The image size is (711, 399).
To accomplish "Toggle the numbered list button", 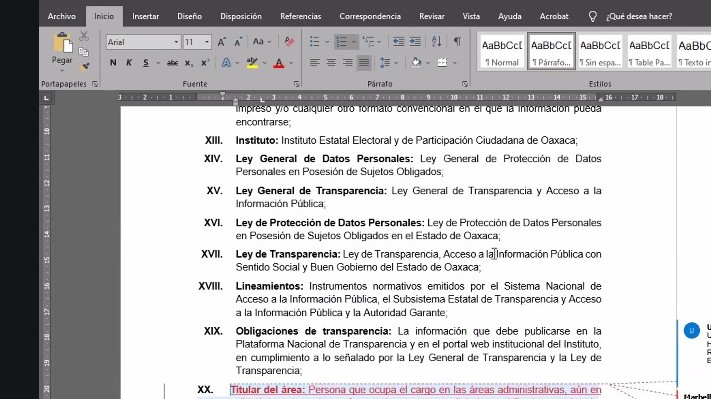I will coord(341,42).
